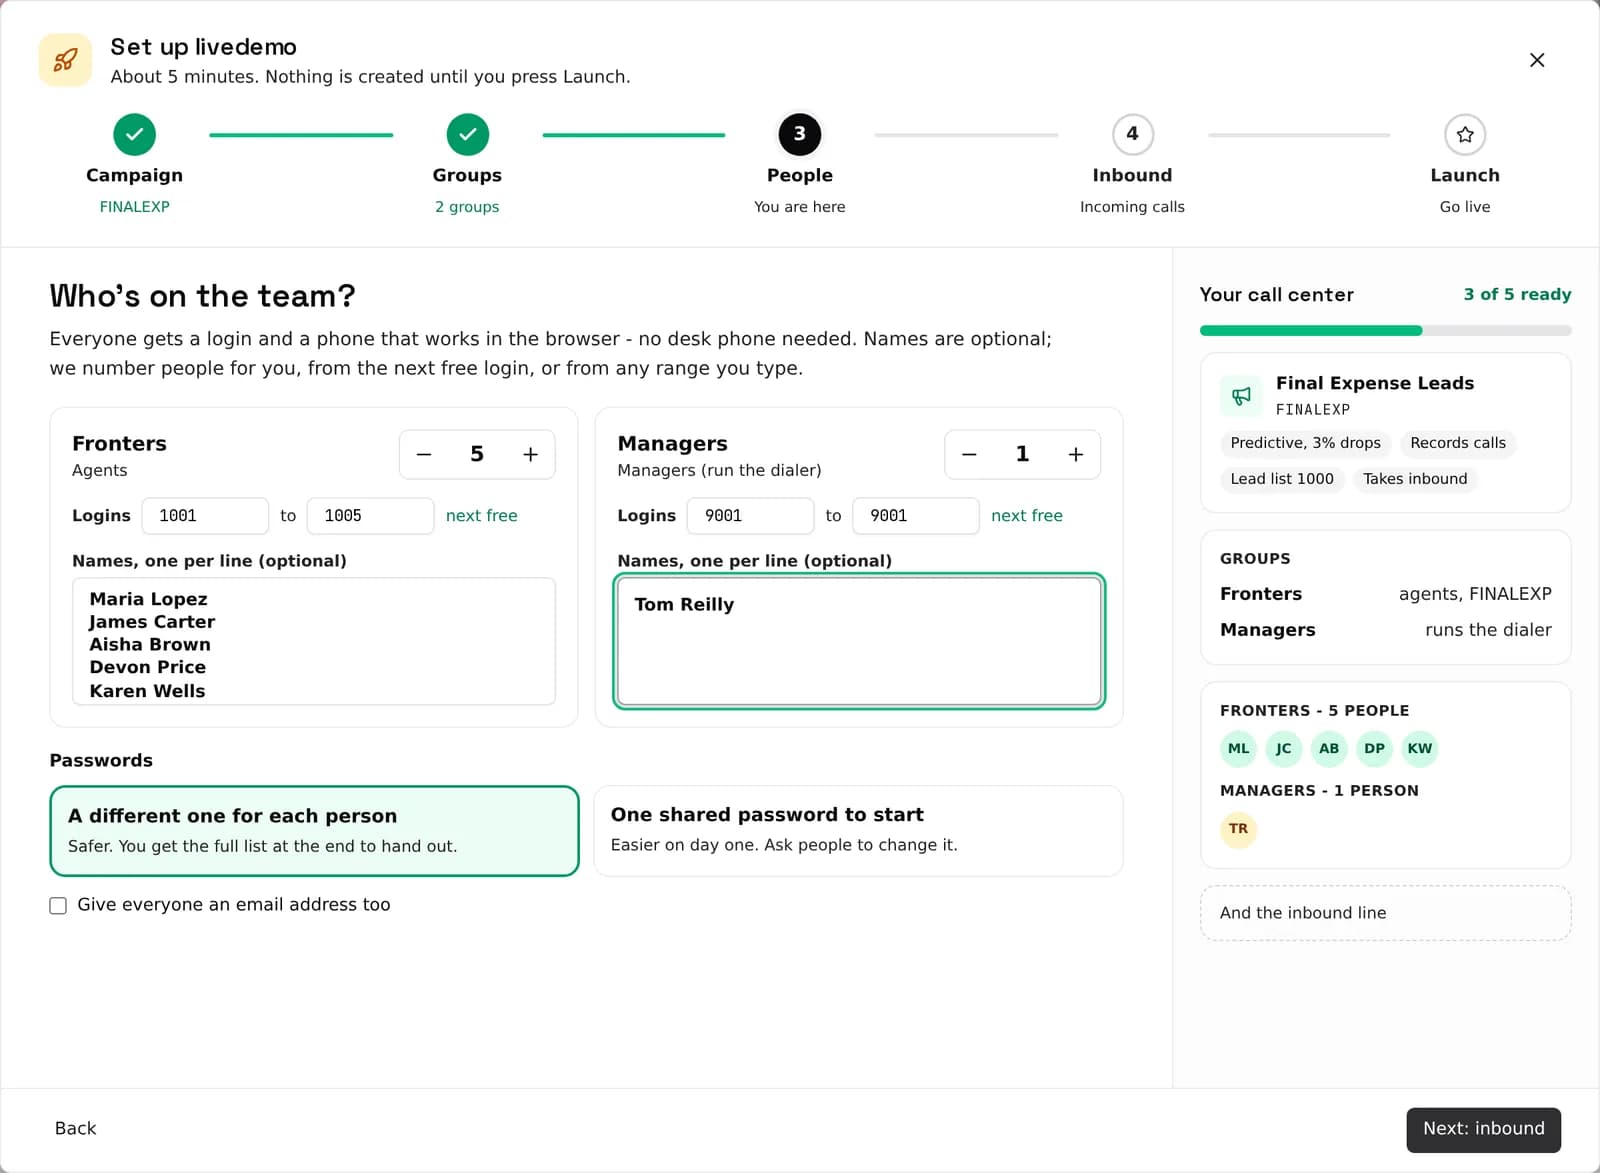Increase Managers count with plus

click(1075, 454)
